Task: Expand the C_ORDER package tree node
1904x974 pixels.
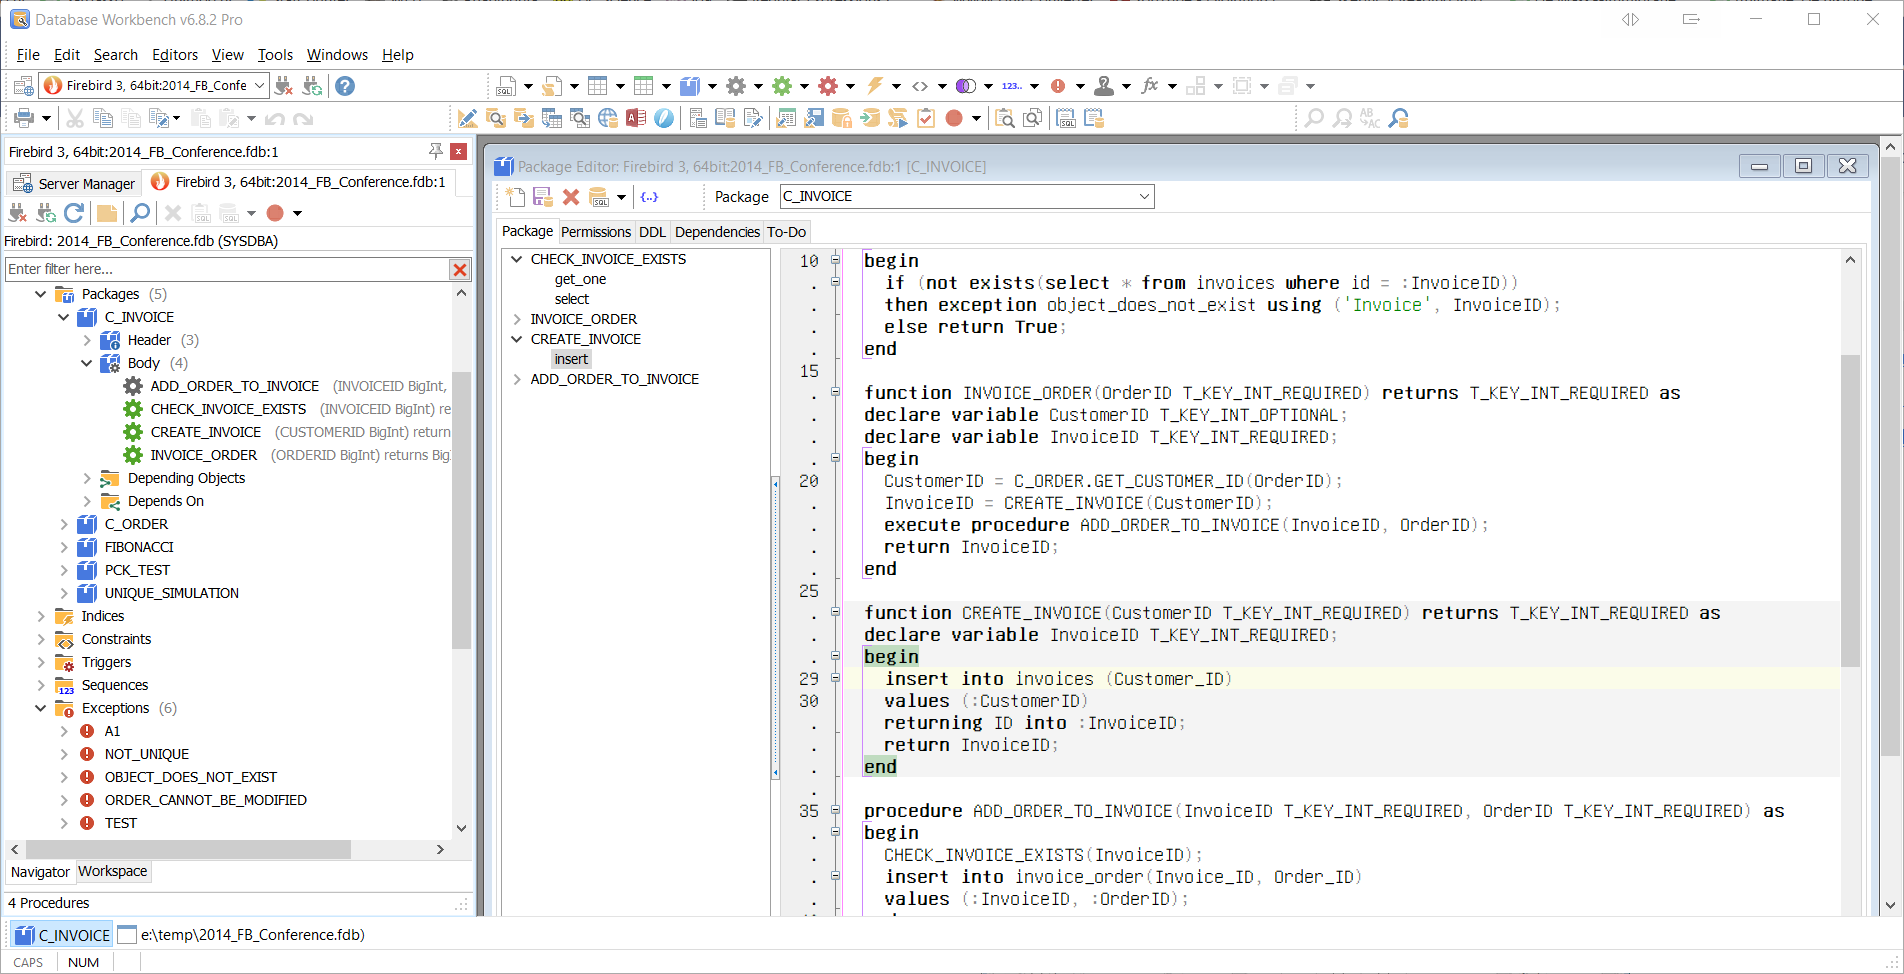Action: (x=64, y=524)
